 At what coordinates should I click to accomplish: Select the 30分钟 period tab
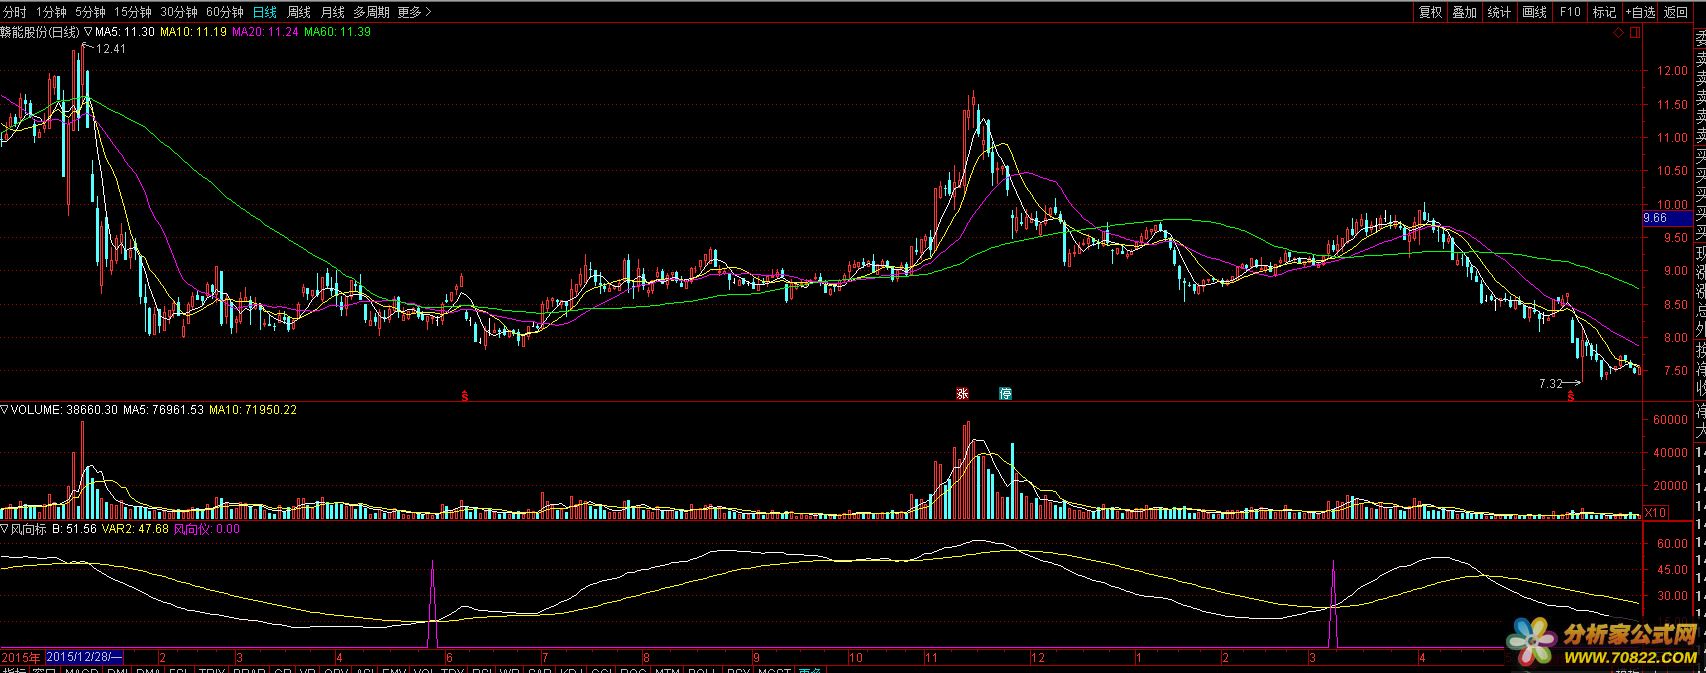coord(179,12)
